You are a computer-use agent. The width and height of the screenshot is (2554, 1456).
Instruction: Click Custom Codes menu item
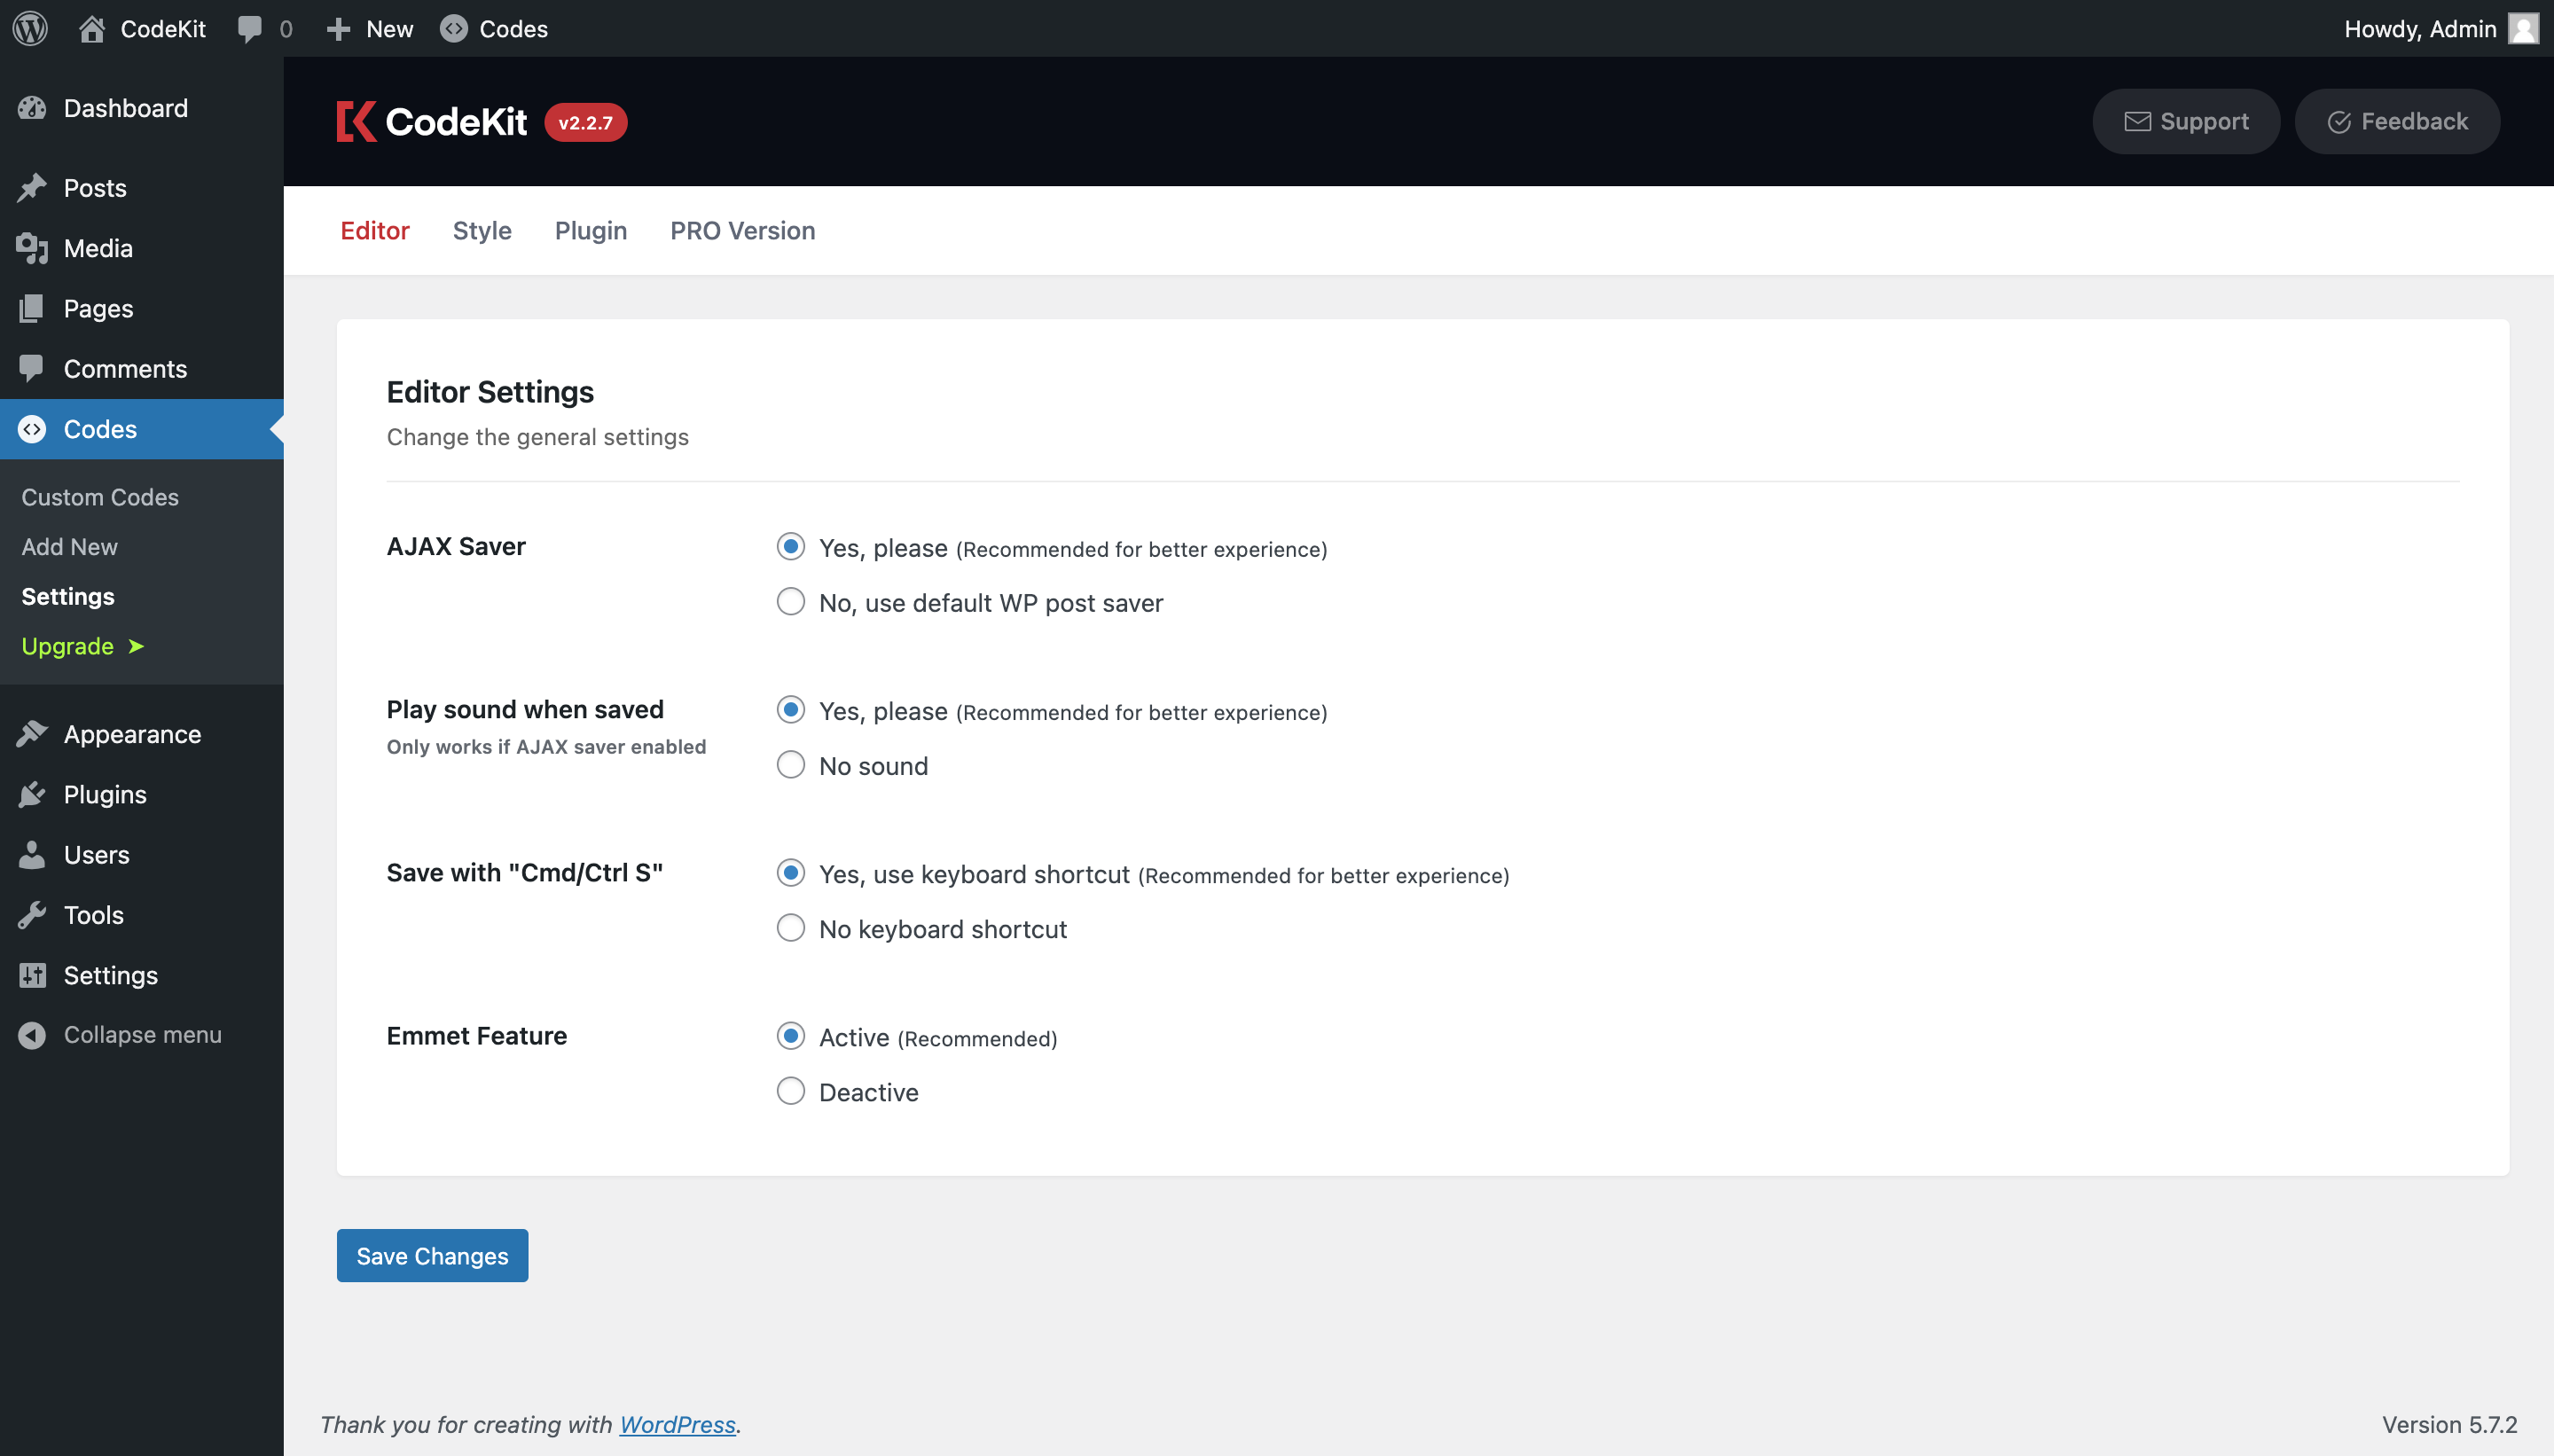pos(100,495)
